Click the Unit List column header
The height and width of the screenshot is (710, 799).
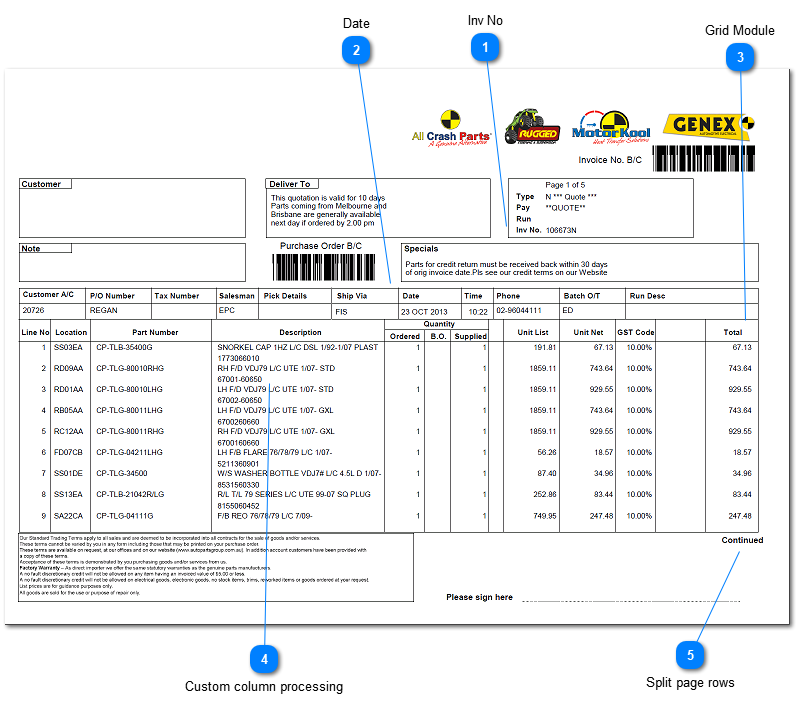click(x=533, y=332)
